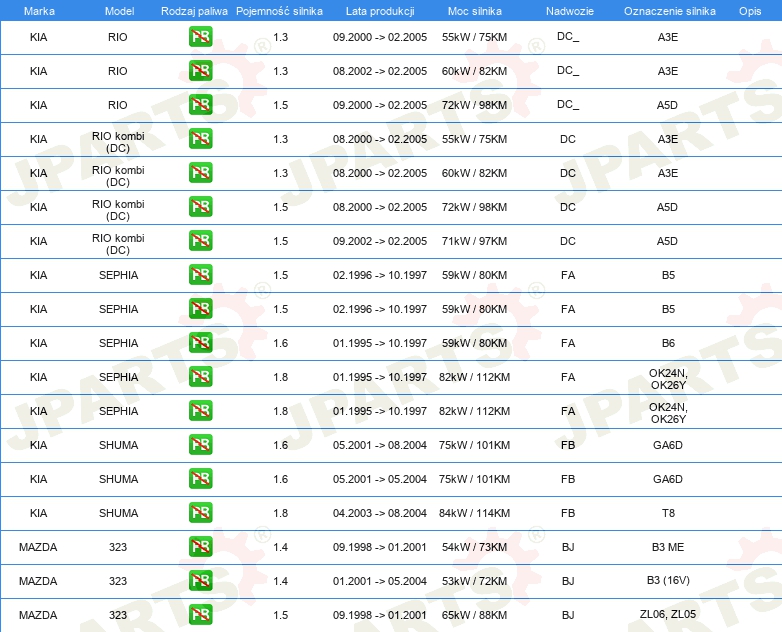
Task: Click fuel icon in SEPHIA 1.6 B6 row
Action: [200, 343]
